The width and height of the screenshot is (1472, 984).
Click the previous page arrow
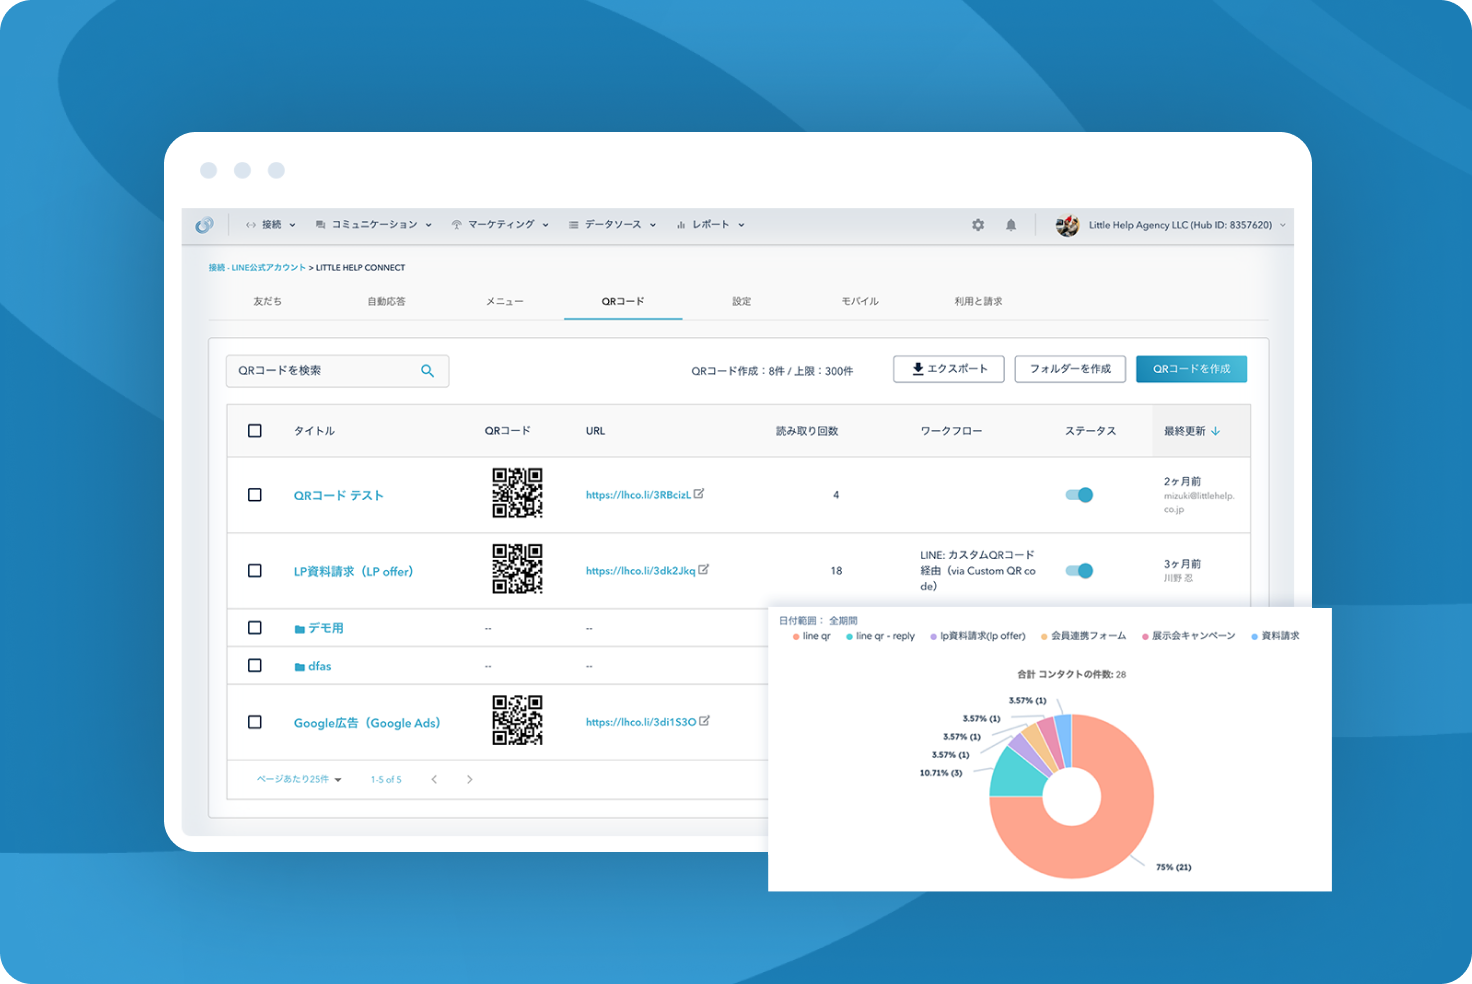434,779
